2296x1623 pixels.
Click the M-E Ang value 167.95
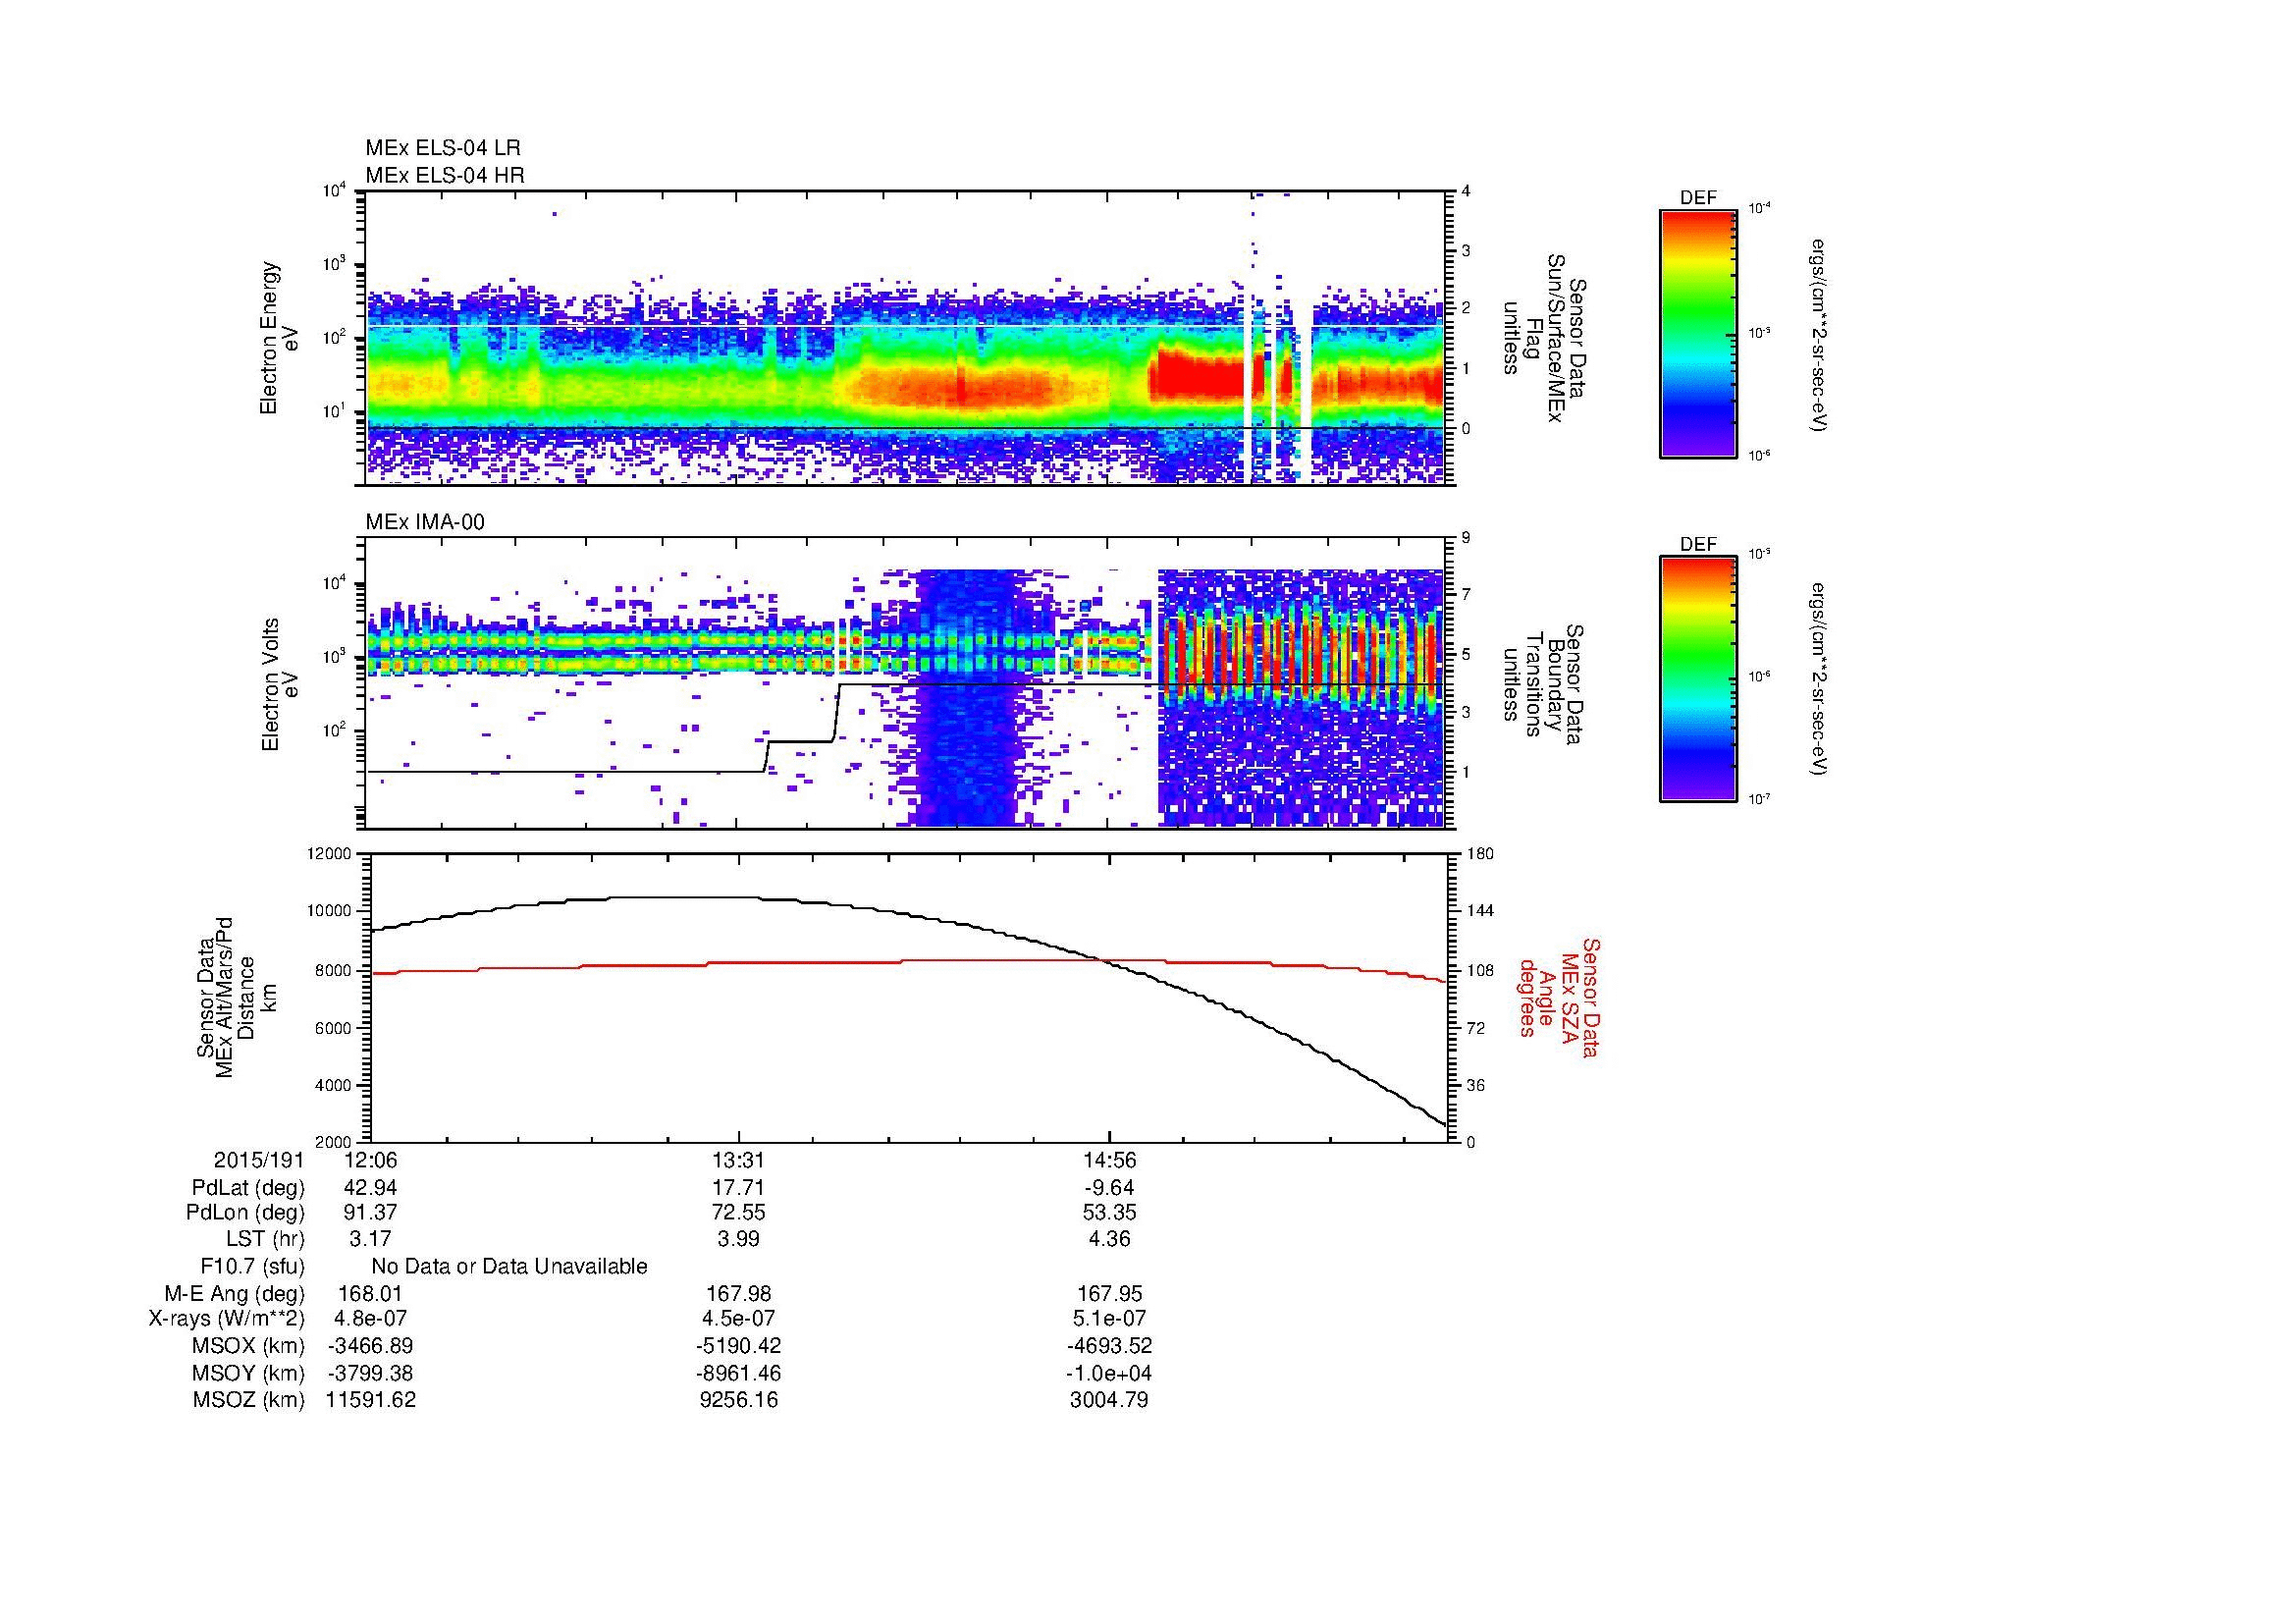coord(1109,1294)
